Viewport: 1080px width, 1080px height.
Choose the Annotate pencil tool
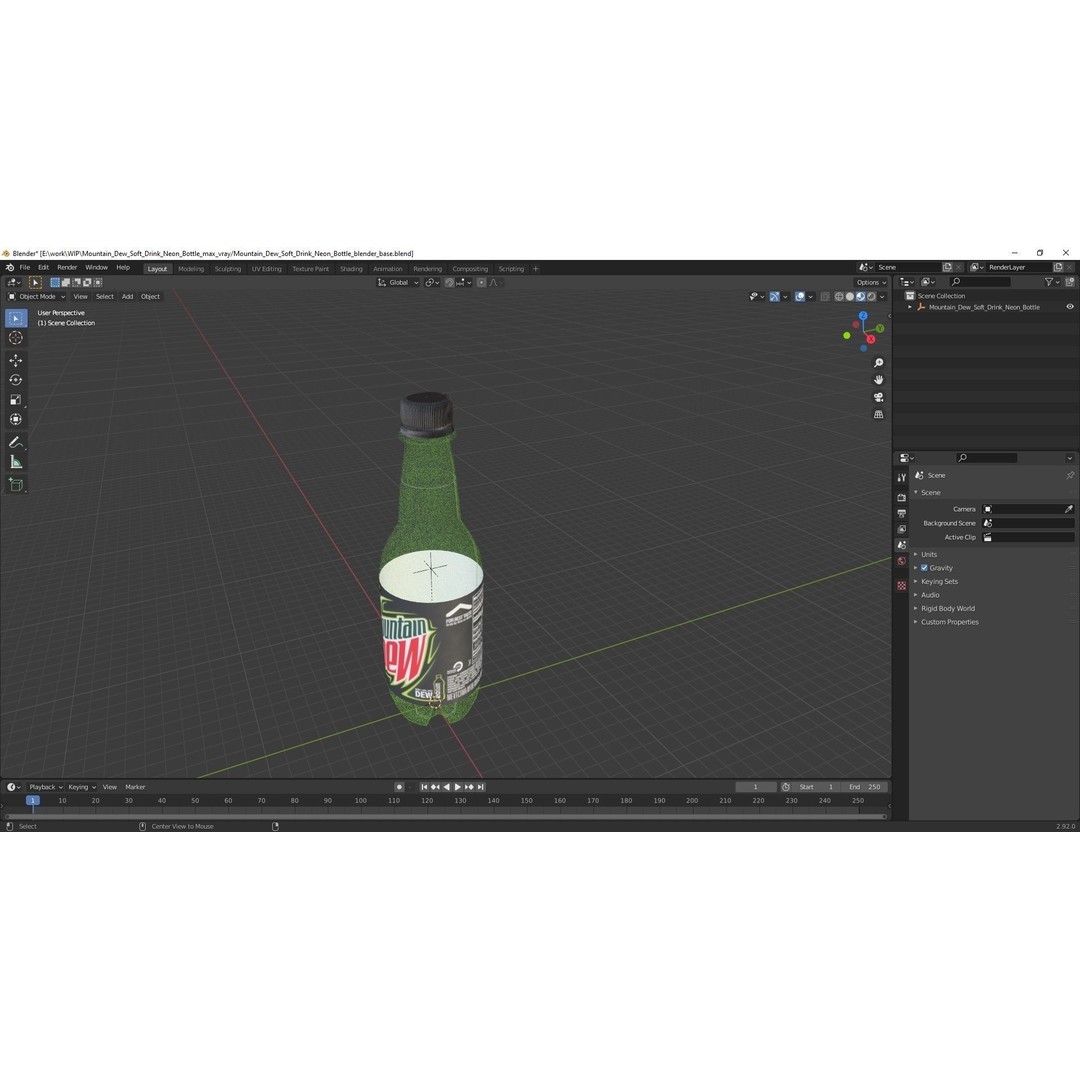pyautogui.click(x=16, y=442)
